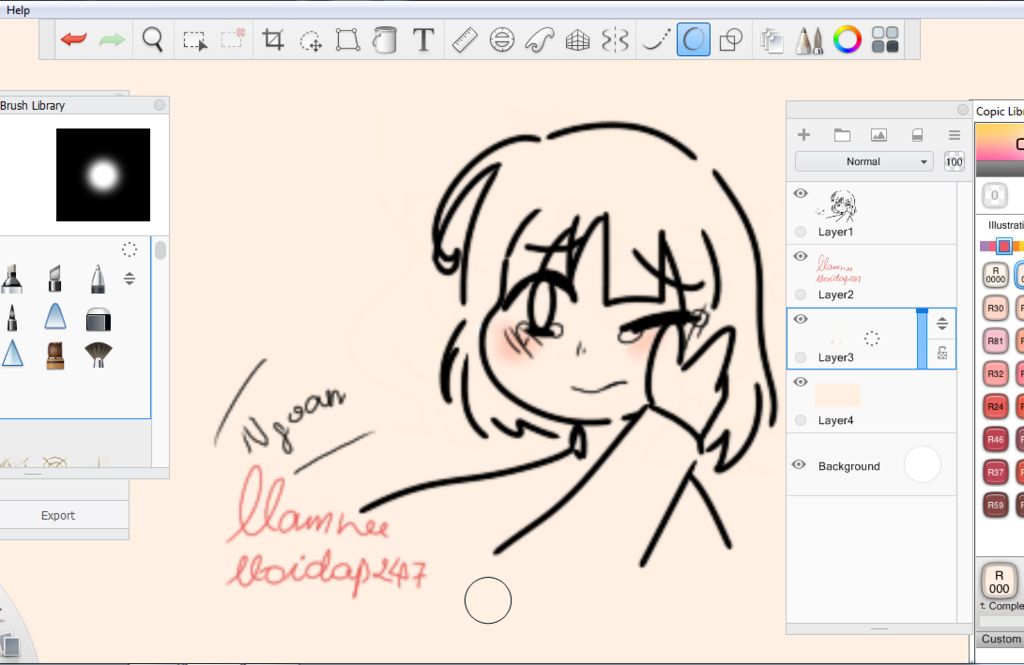Viewport: 1024px width, 665px height.
Task: Toggle the lock circle on Layer2
Action: (801, 295)
